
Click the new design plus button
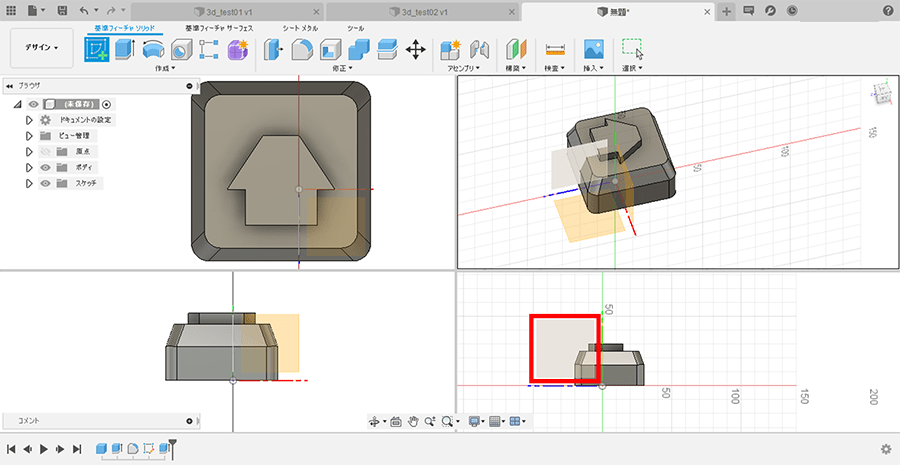click(727, 10)
